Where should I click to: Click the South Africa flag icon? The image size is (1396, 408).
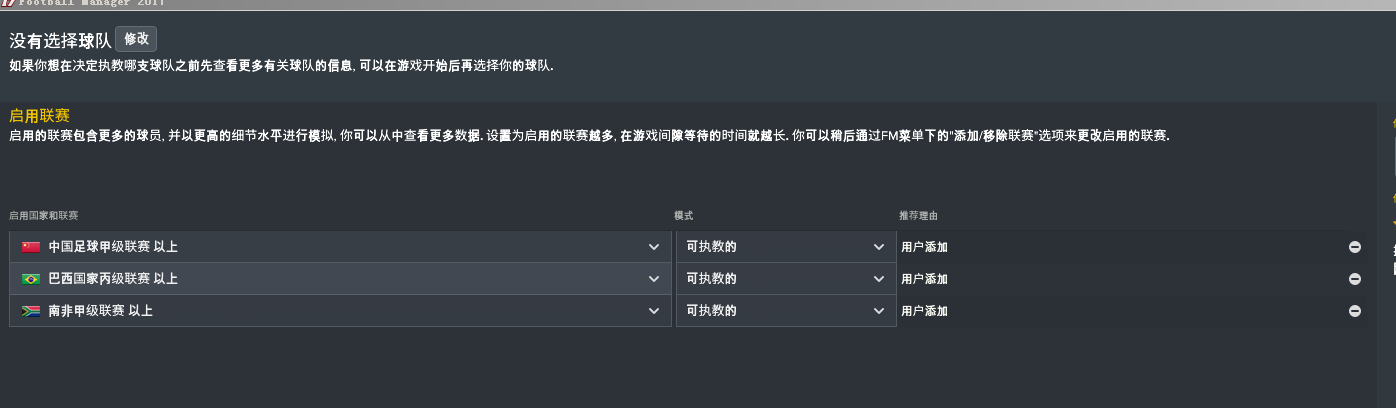click(30, 311)
